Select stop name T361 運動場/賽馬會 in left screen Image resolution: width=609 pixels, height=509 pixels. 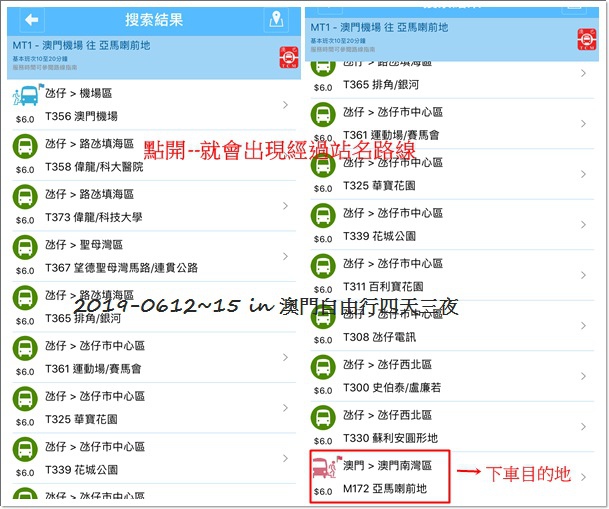tap(93, 368)
